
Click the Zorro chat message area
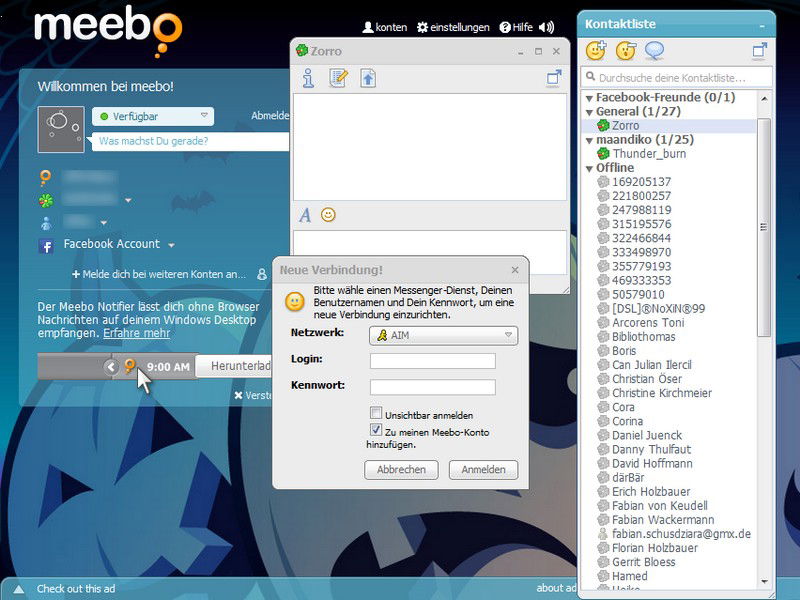click(x=430, y=146)
